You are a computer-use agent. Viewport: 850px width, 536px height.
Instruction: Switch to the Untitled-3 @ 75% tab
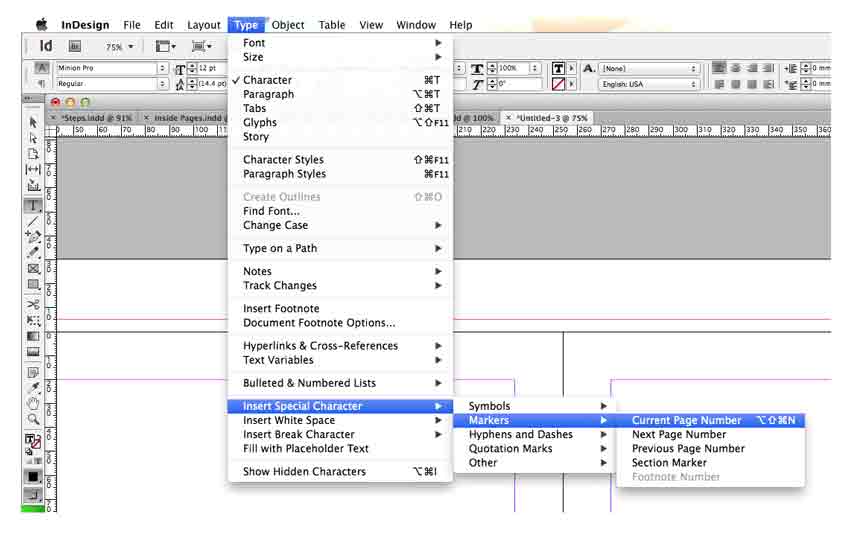552,118
